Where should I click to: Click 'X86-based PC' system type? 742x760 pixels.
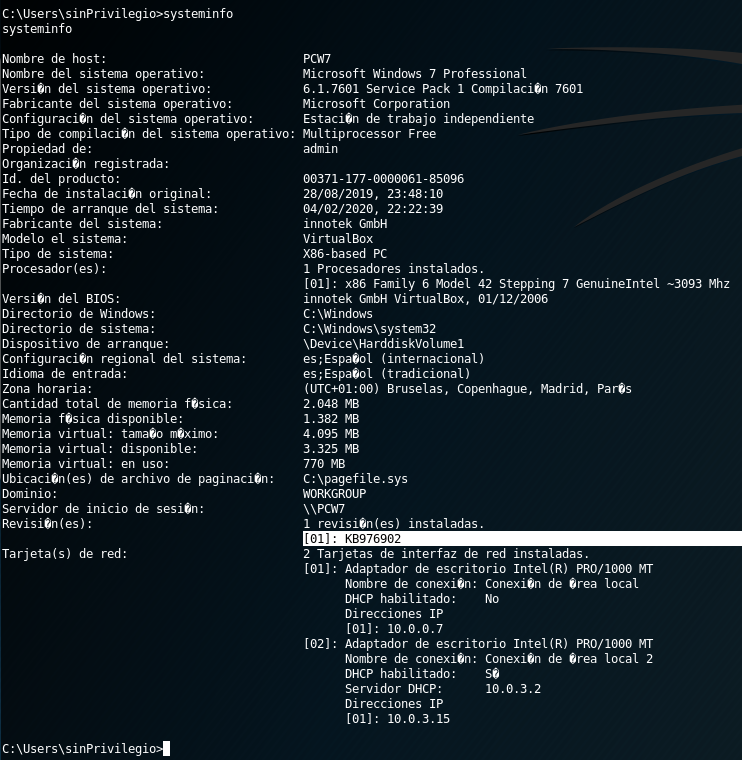pos(345,254)
